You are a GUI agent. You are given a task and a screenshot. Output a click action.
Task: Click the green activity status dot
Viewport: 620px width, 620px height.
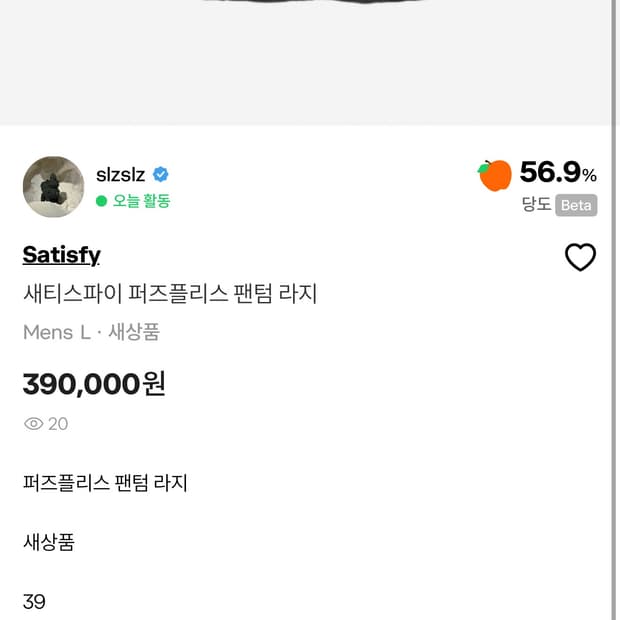coord(101,201)
